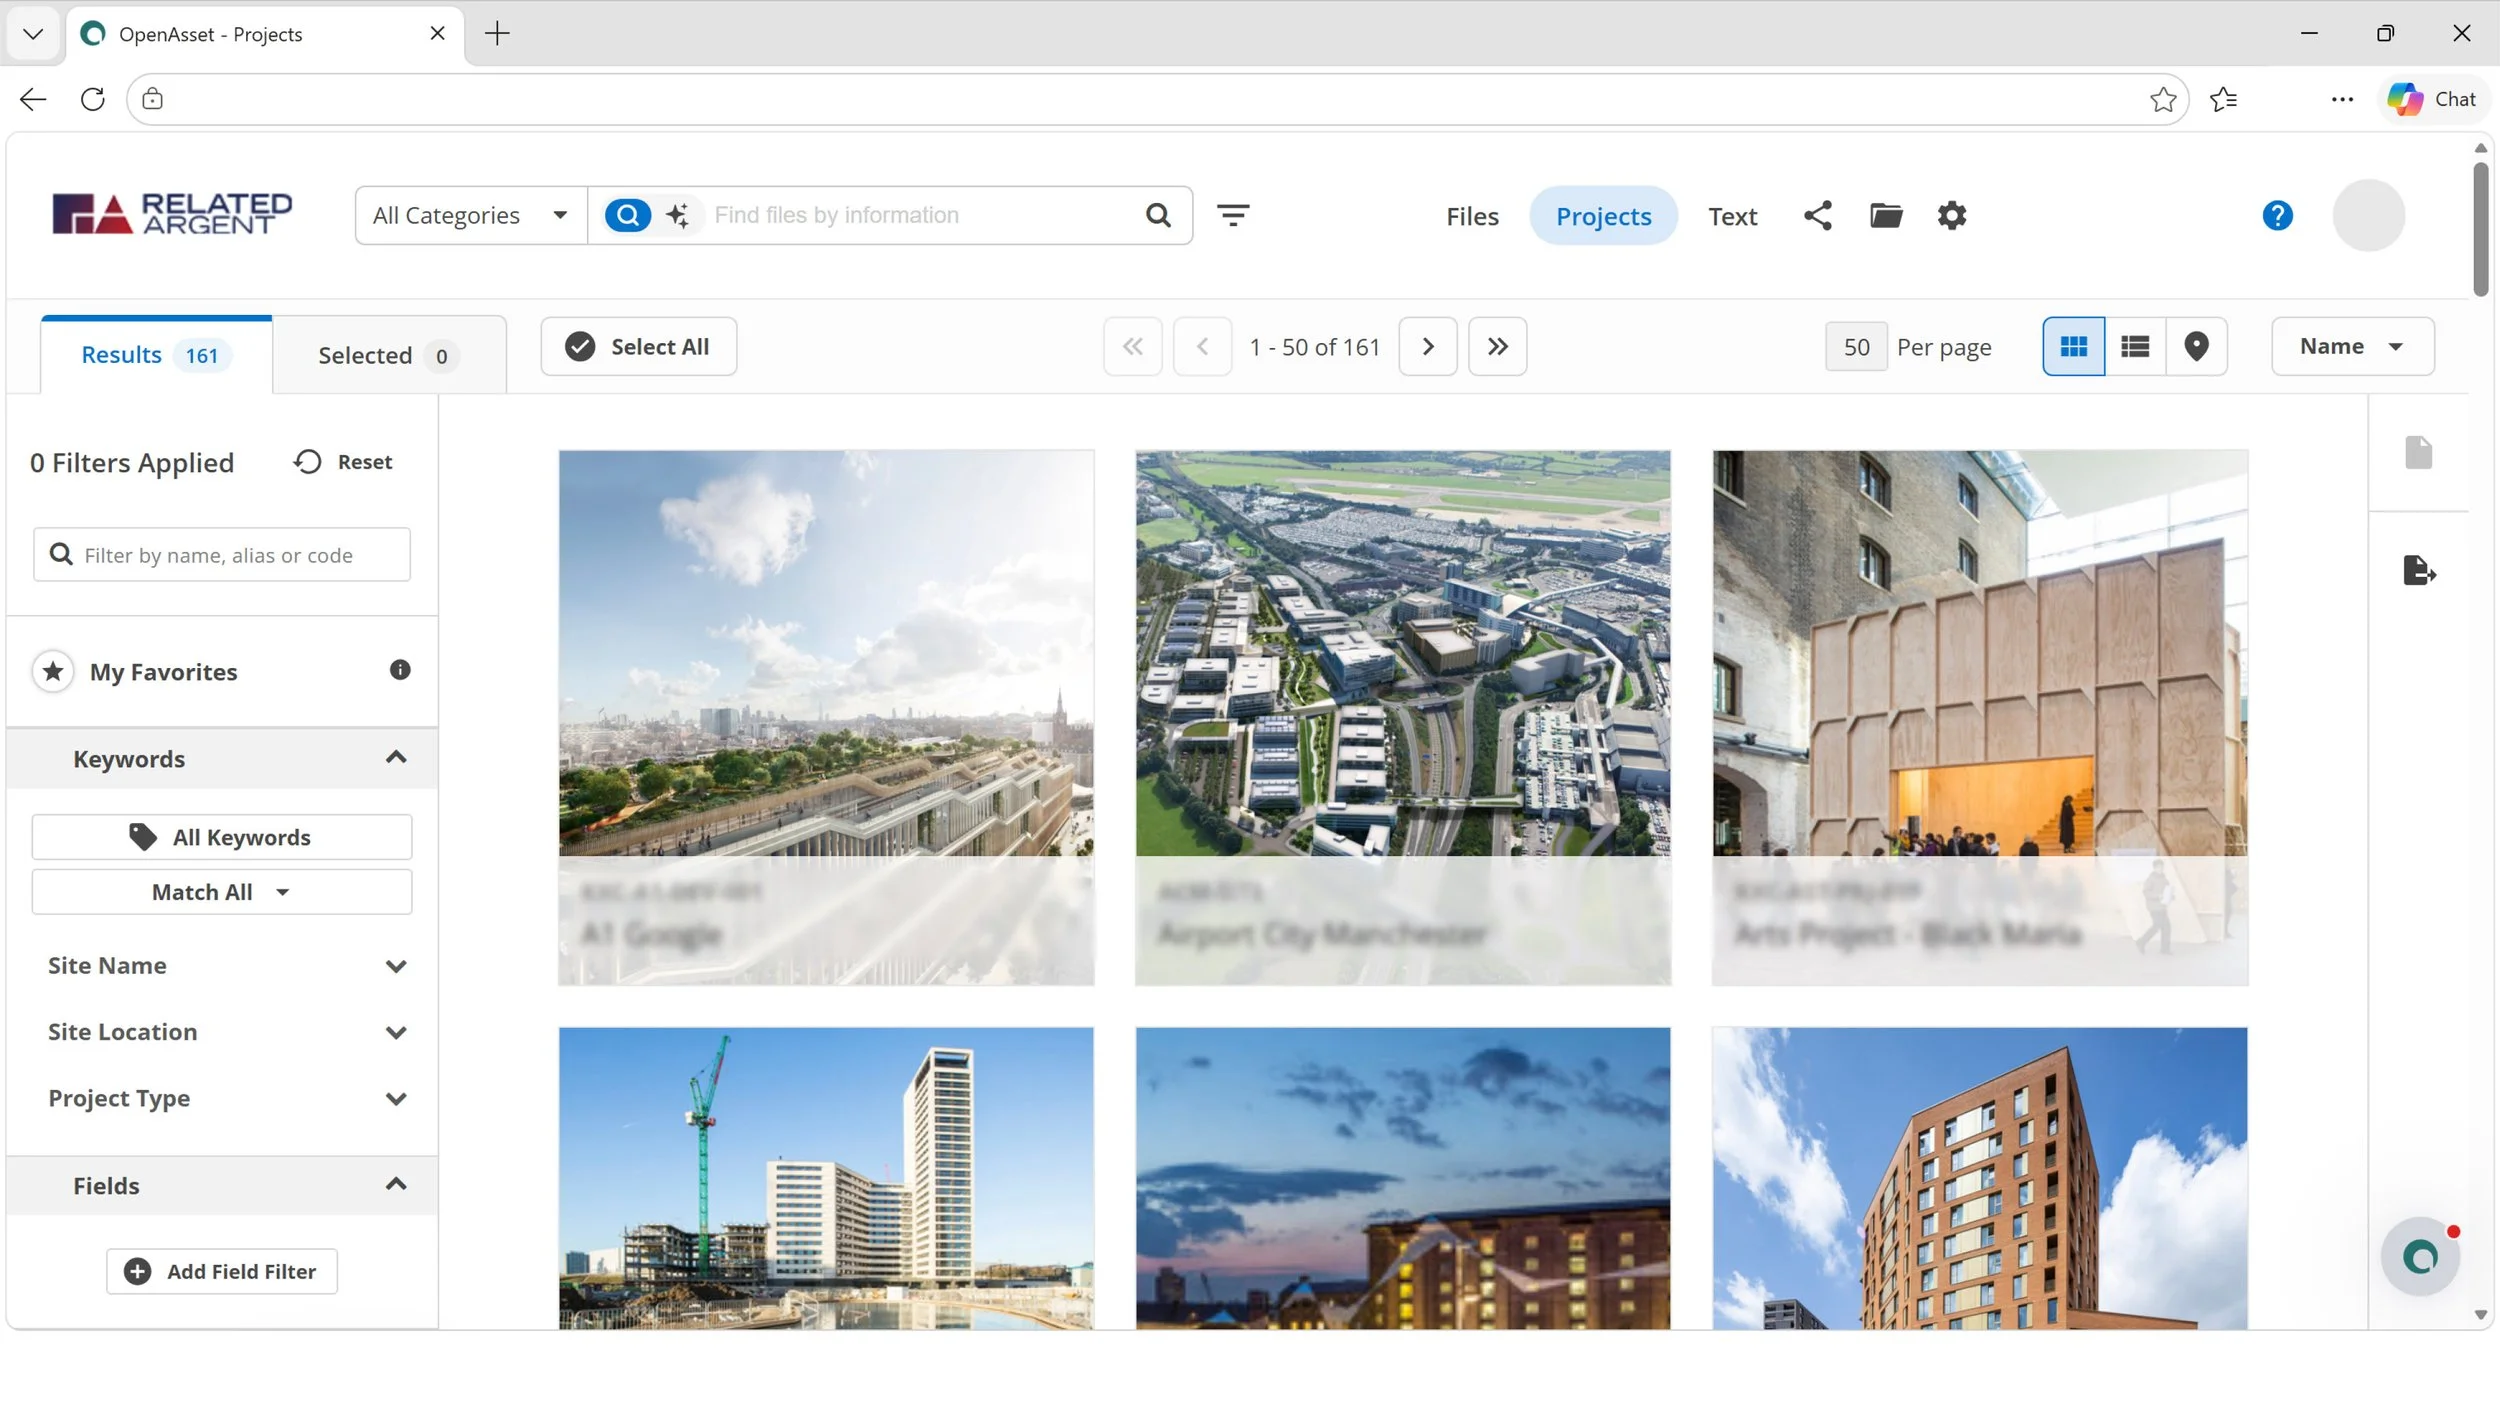This screenshot has width=2500, height=1406.
Task: Bookmark page with the star icon
Action: click(2163, 99)
